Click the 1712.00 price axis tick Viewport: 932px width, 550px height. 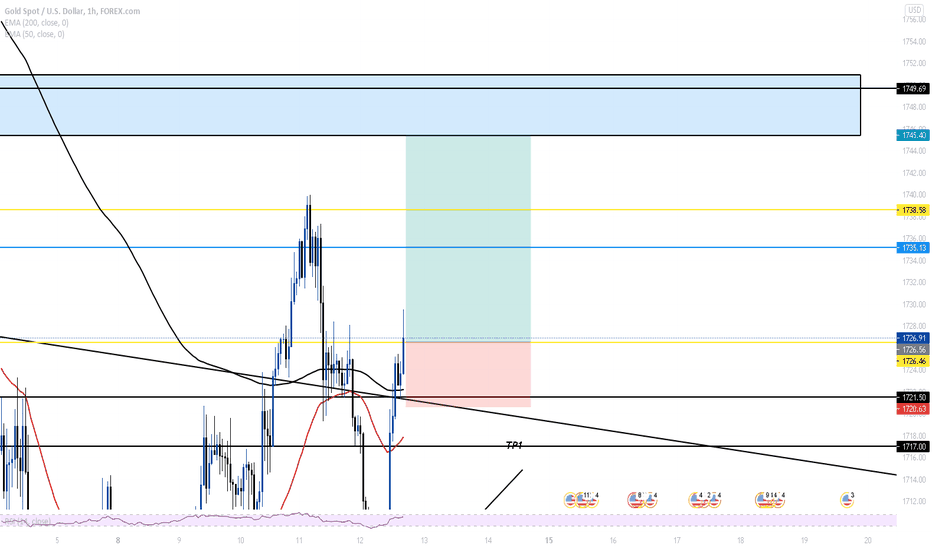[x=914, y=501]
